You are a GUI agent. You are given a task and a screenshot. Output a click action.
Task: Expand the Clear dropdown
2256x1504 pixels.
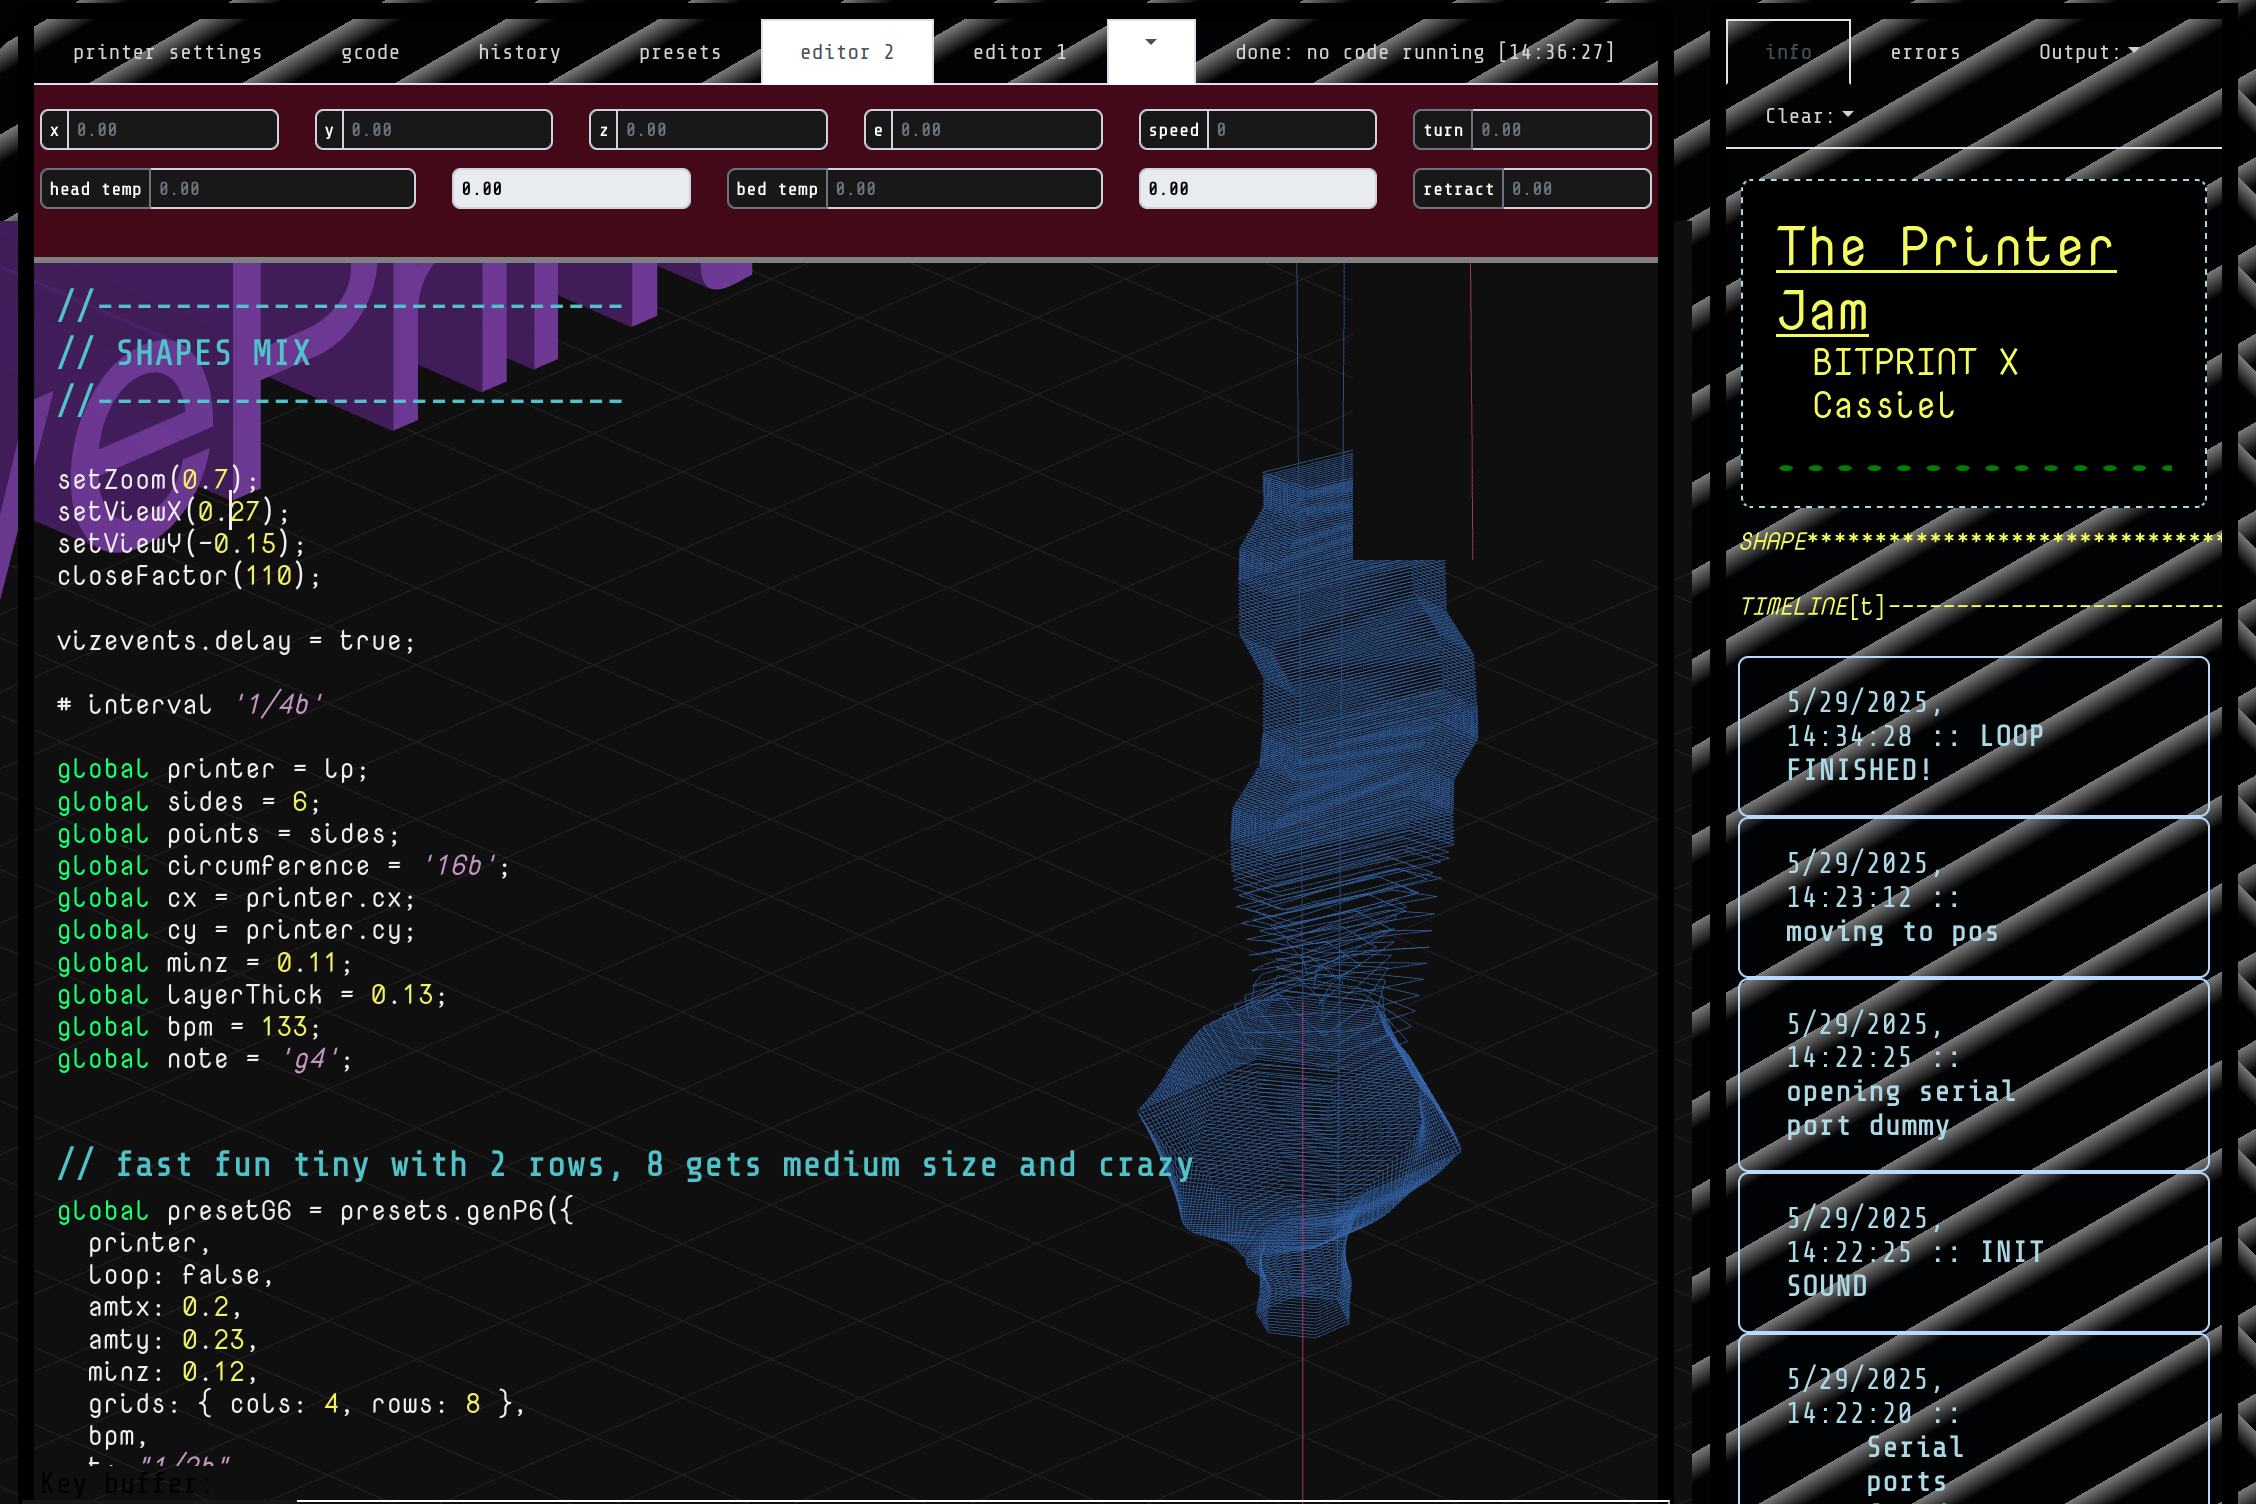(x=1808, y=116)
